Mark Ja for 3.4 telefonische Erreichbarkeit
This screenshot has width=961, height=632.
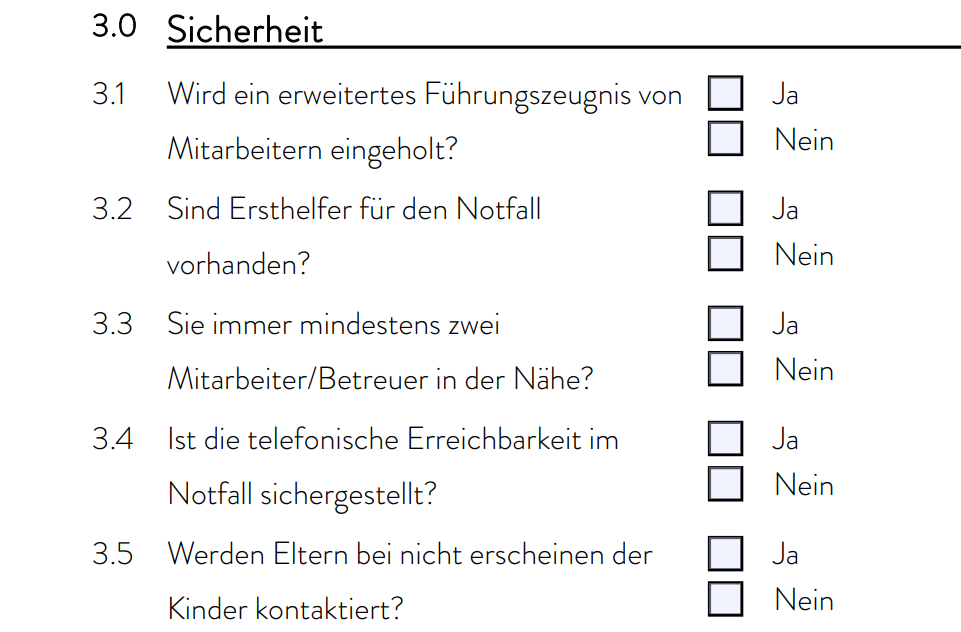(725, 438)
